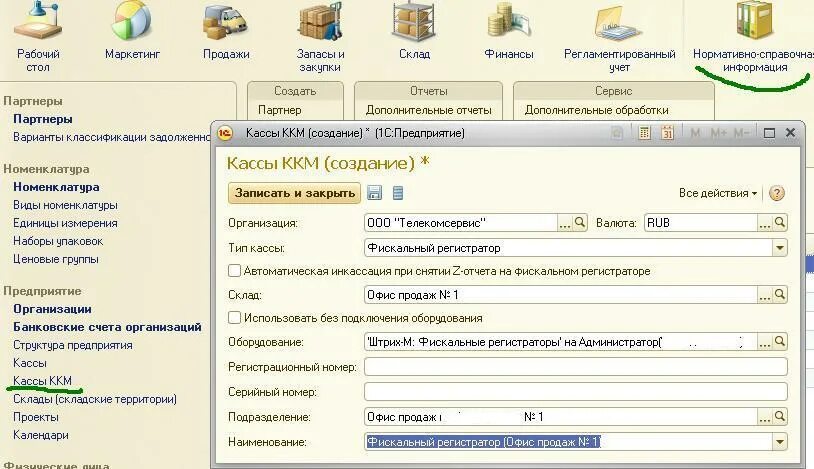Open Склады (складские территории) link
The height and width of the screenshot is (469, 814).
tap(95, 399)
